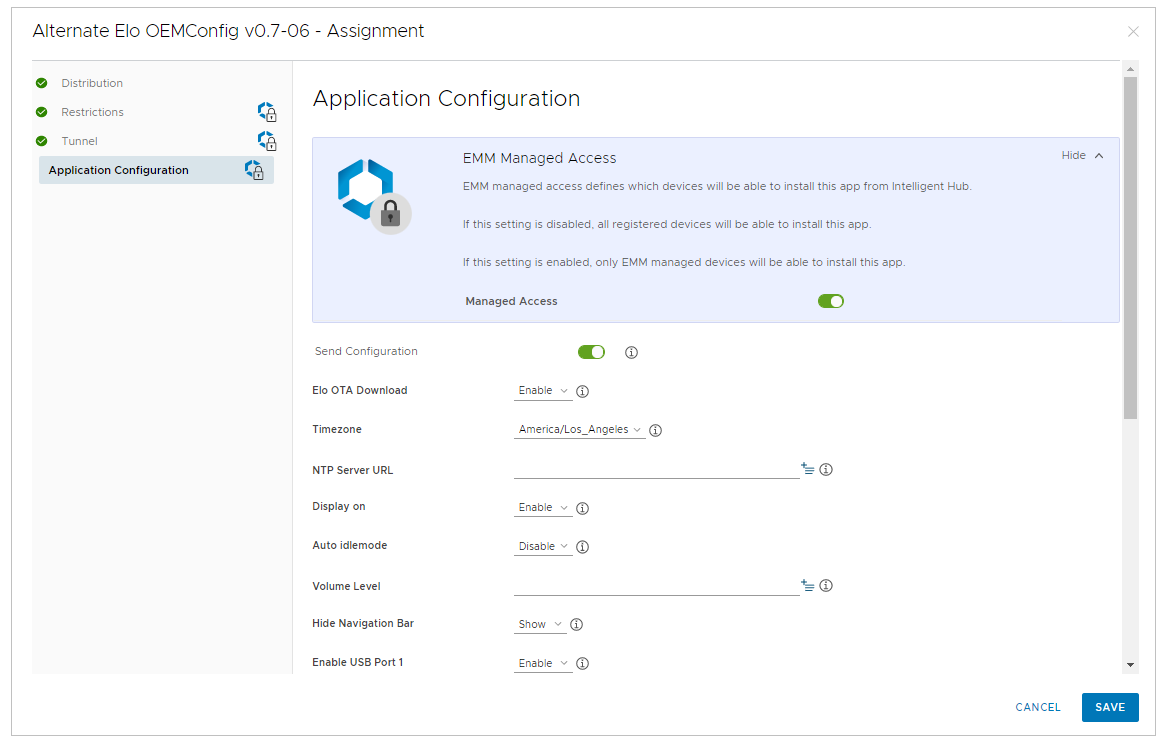
Task: Open the Elo OTA Download dropdown
Action: (x=543, y=391)
